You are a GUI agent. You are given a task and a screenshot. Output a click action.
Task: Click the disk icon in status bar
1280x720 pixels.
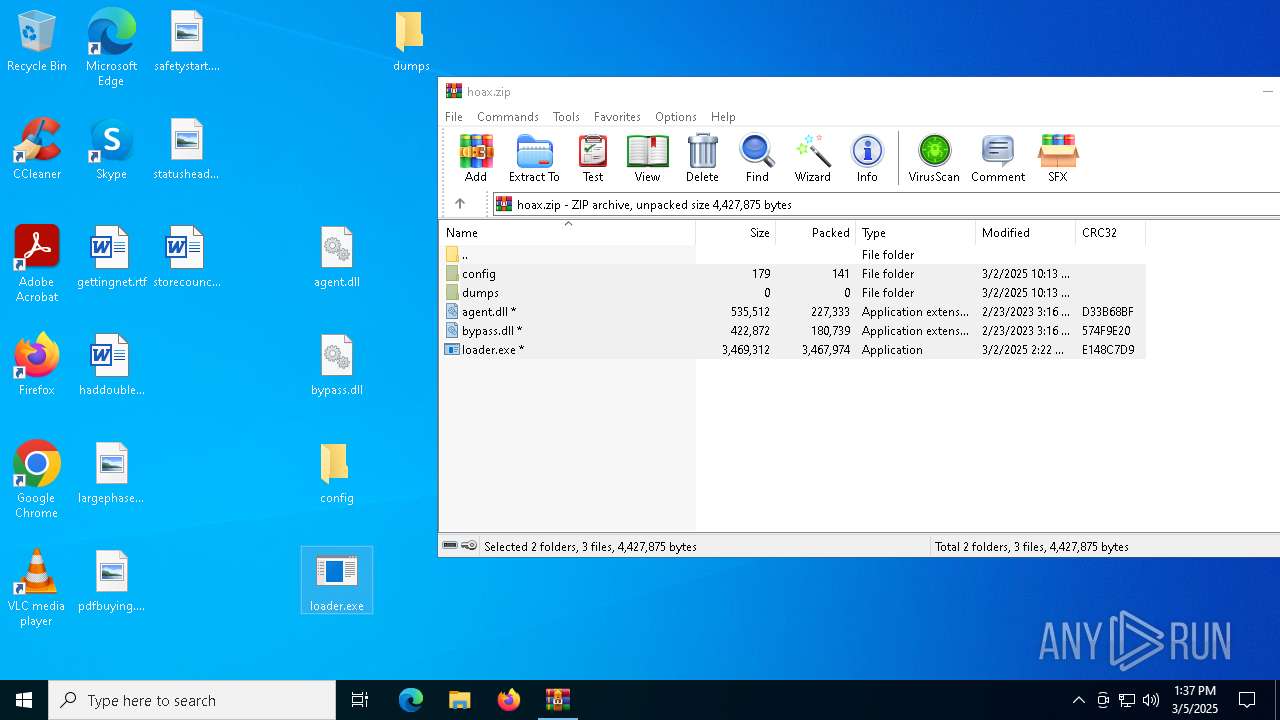[450, 546]
